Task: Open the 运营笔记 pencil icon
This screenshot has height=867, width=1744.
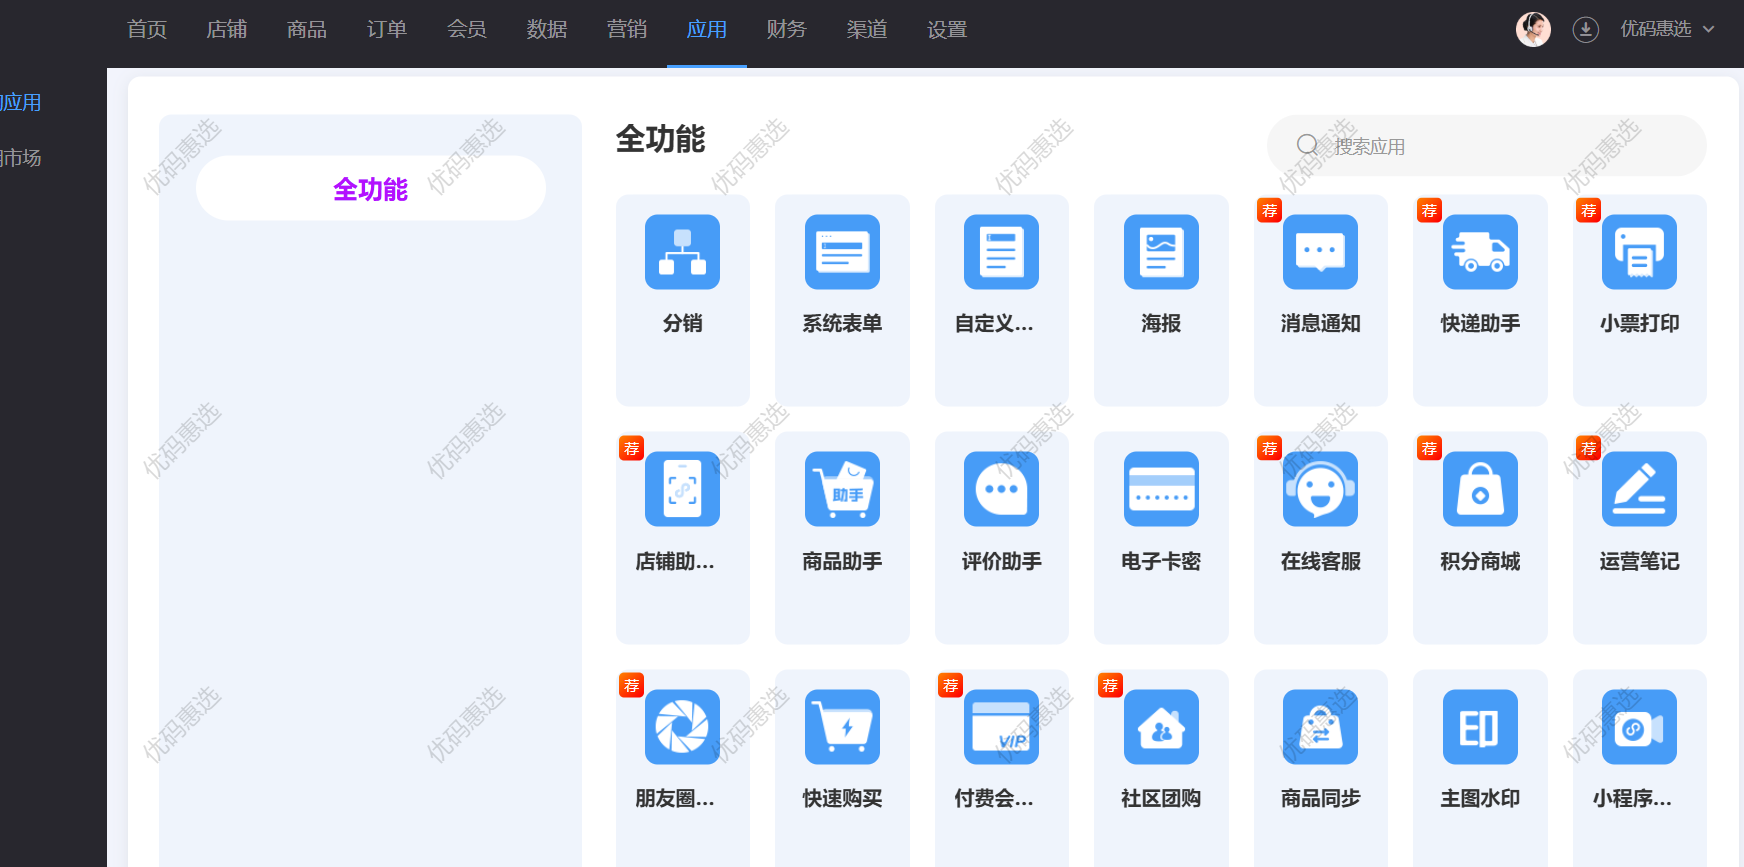Action: (x=1639, y=489)
